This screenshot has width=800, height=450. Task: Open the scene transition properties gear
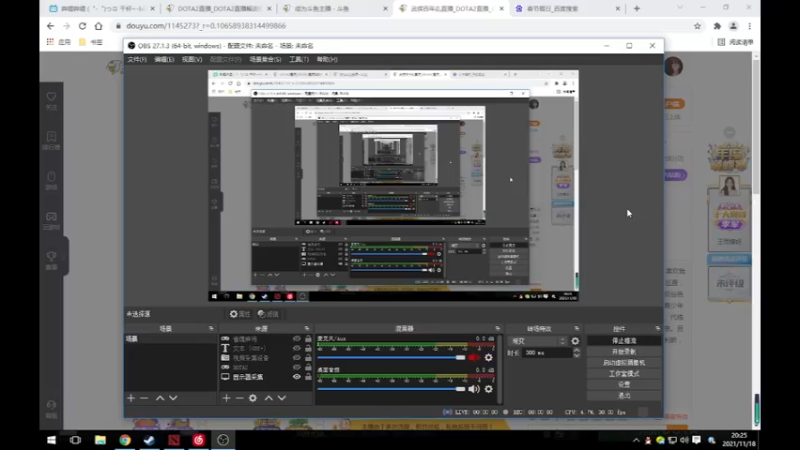click(575, 341)
